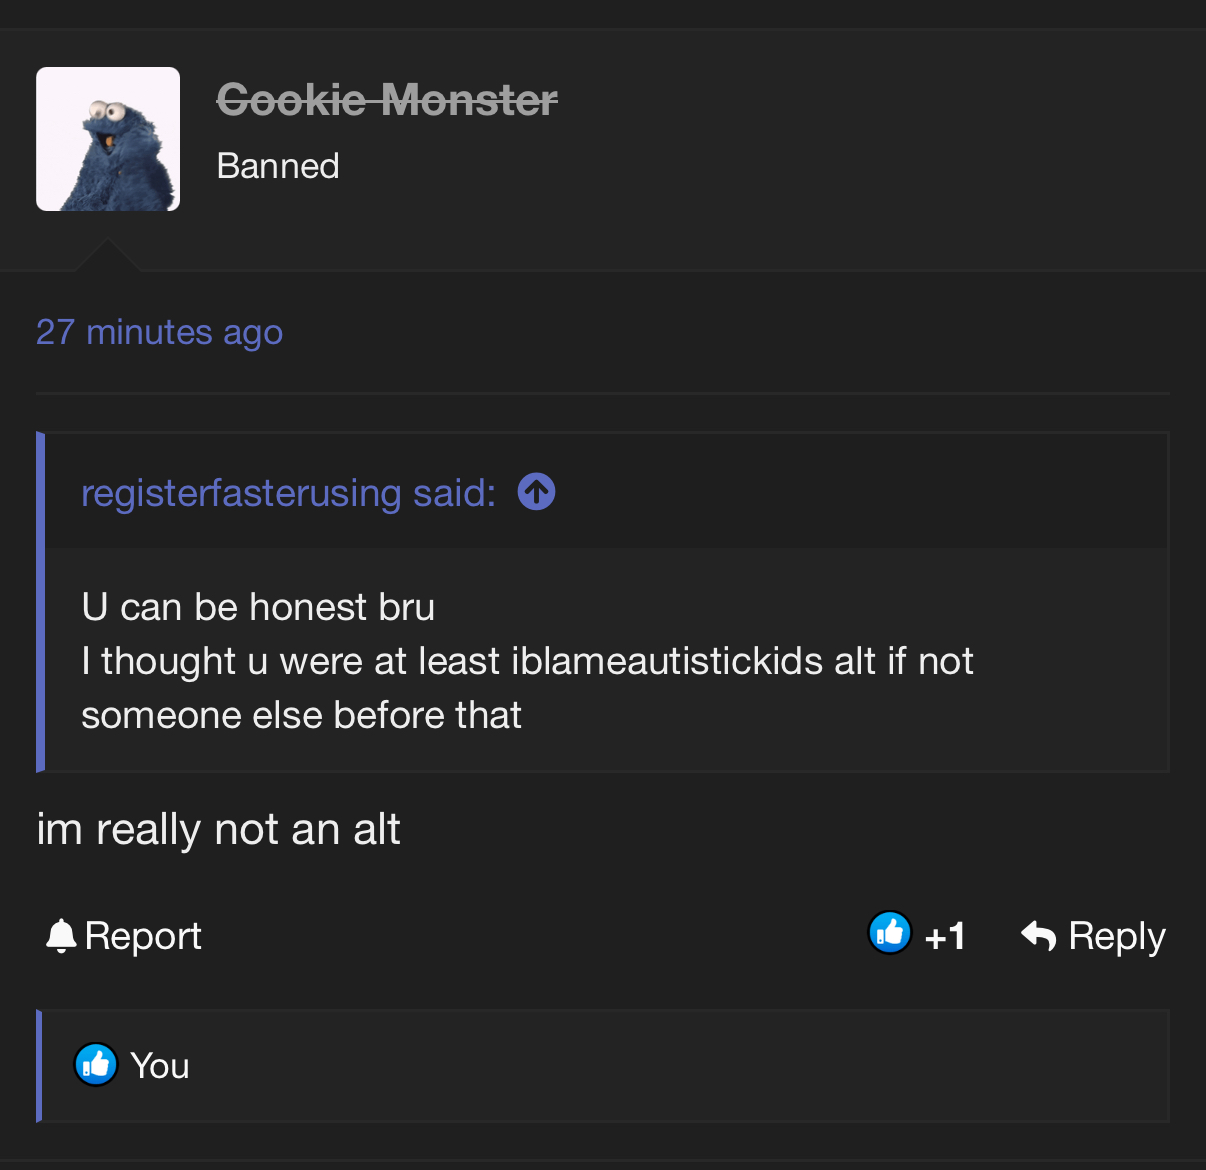
Task: Toggle the thumbs-up like beside +1
Action: point(889,933)
